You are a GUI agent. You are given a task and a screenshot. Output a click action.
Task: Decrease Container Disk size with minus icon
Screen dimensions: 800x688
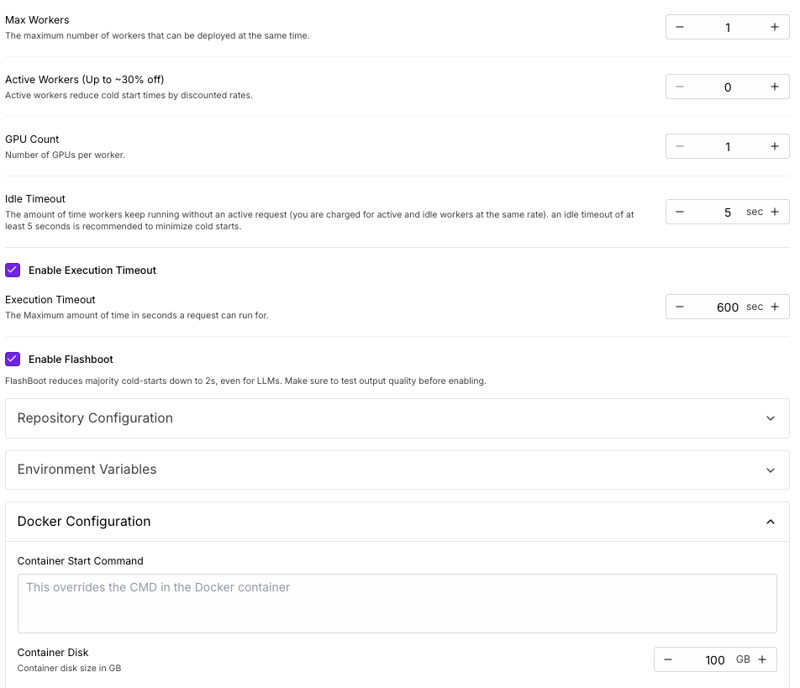(x=668, y=659)
